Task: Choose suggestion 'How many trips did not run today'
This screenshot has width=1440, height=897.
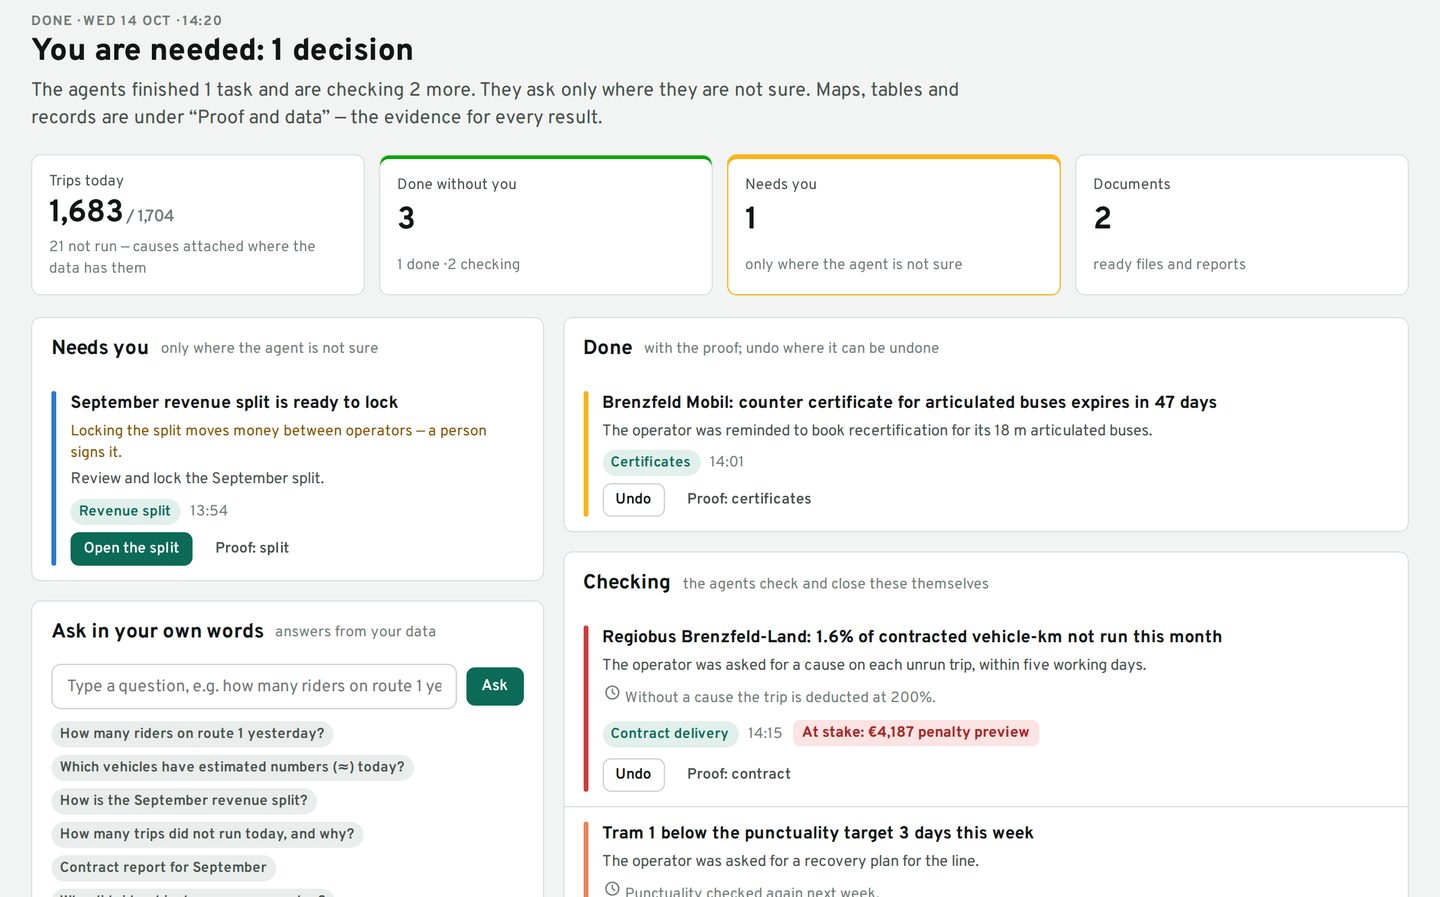Action: (207, 834)
